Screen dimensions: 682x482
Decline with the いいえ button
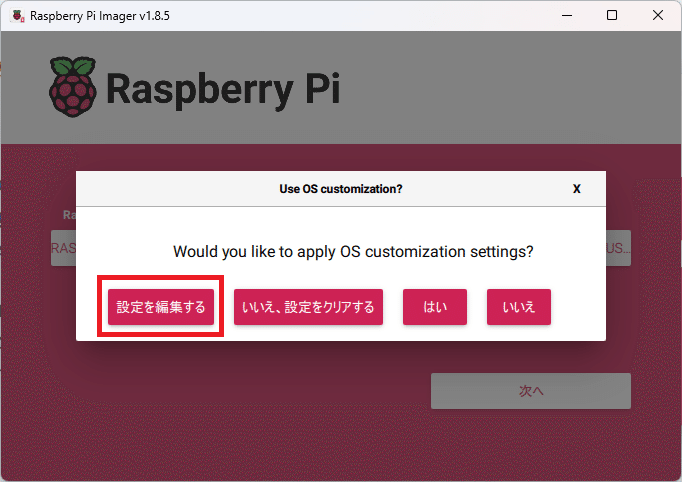point(518,307)
